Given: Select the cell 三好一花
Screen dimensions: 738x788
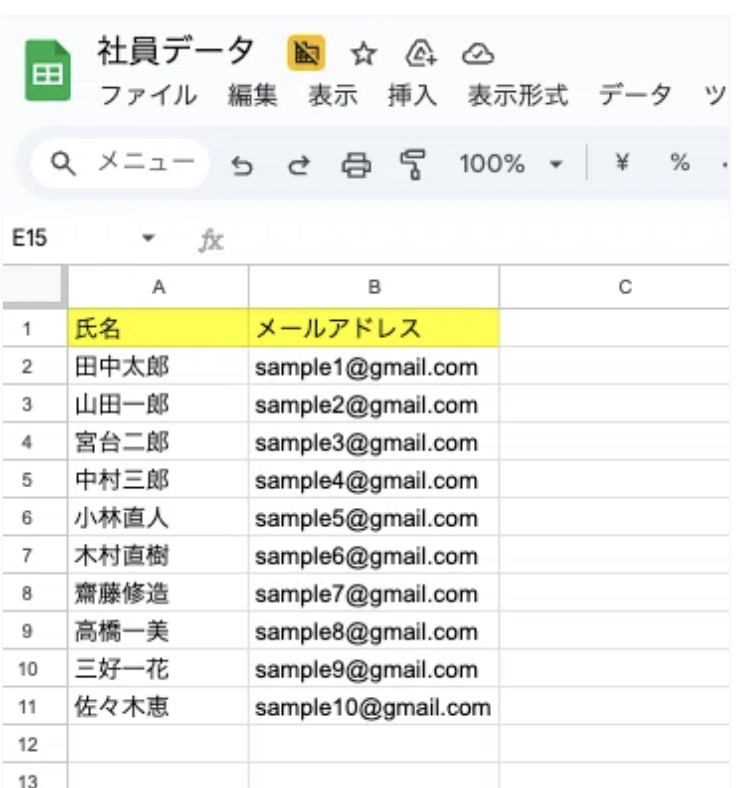Looking at the screenshot, I should click(x=158, y=669).
